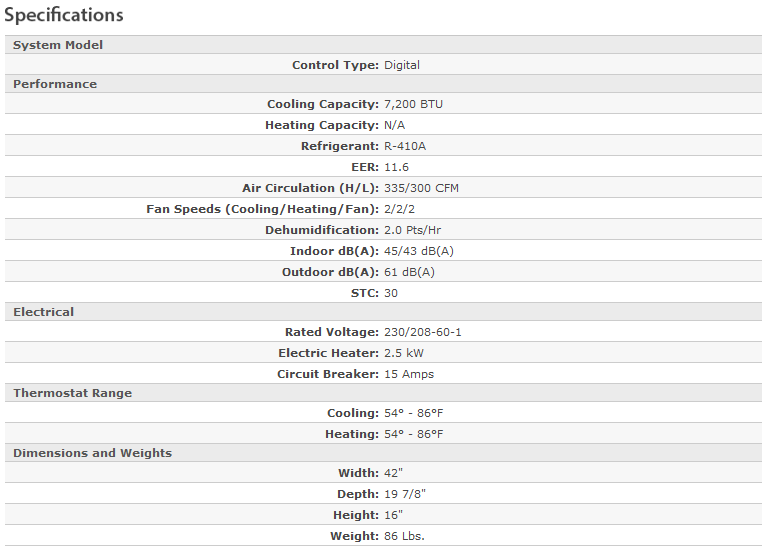The height and width of the screenshot is (554, 767).
Task: Click the Circuit Breaker 15 Amps value
Action: [x=409, y=374]
